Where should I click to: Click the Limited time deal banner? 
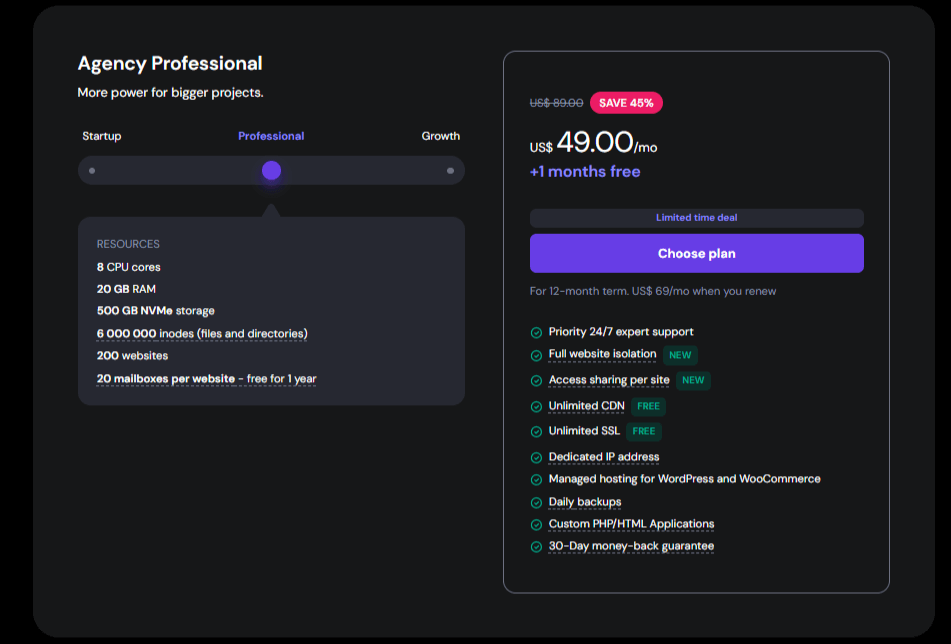[696, 217]
